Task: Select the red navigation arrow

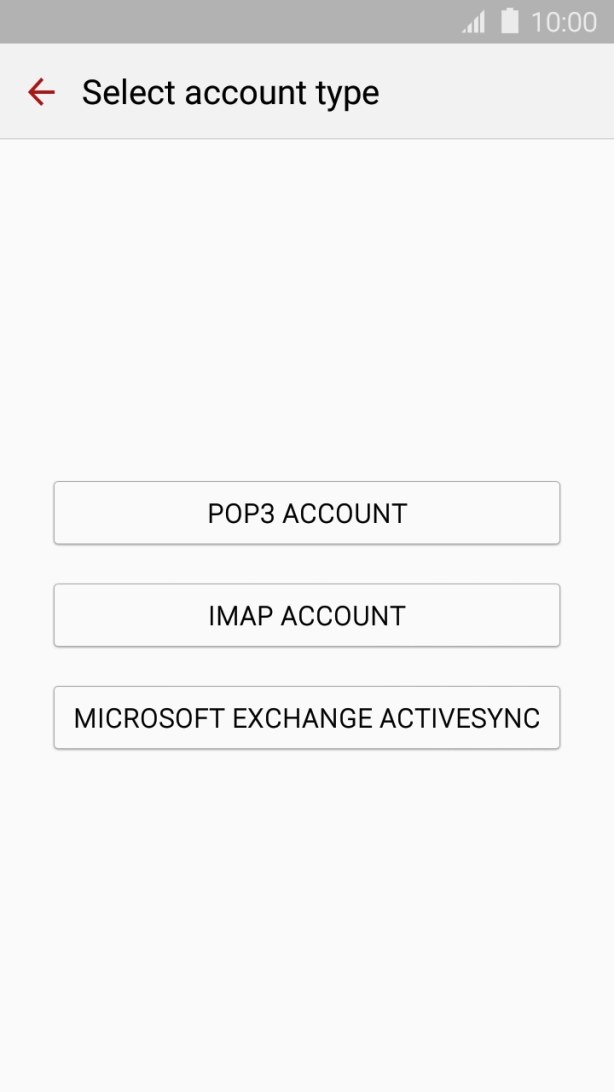Action: [40, 92]
